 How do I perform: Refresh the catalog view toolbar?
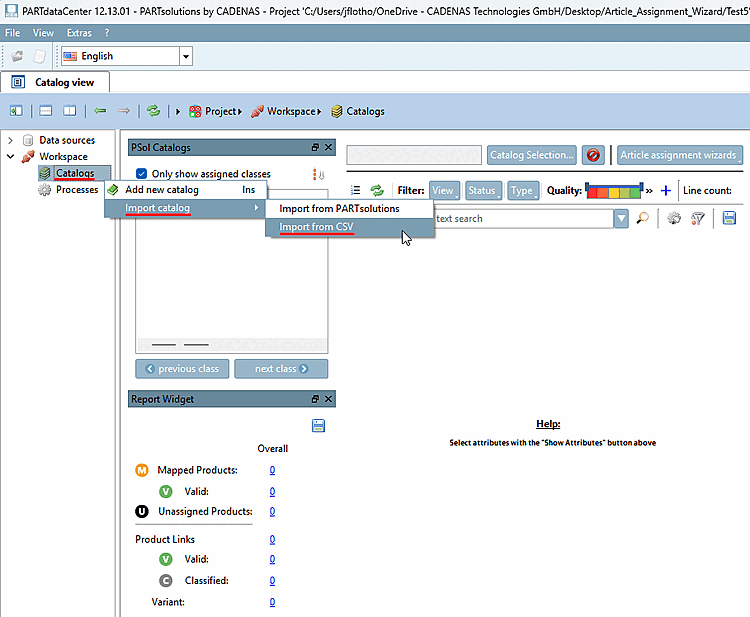coord(154,111)
